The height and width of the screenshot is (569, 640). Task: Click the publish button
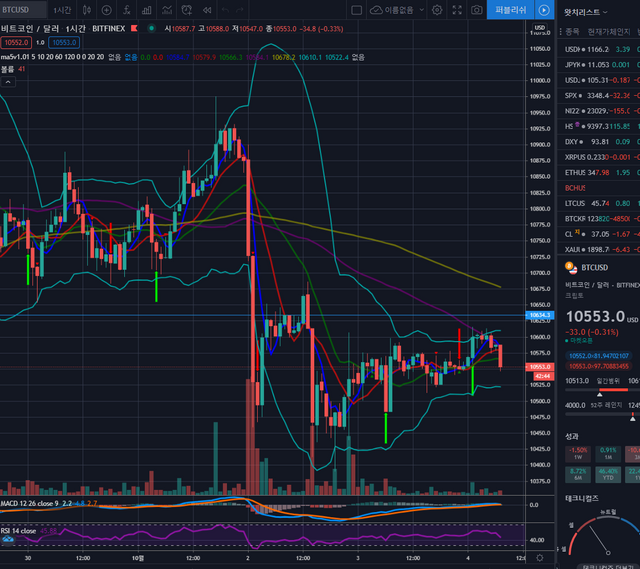click(511, 10)
